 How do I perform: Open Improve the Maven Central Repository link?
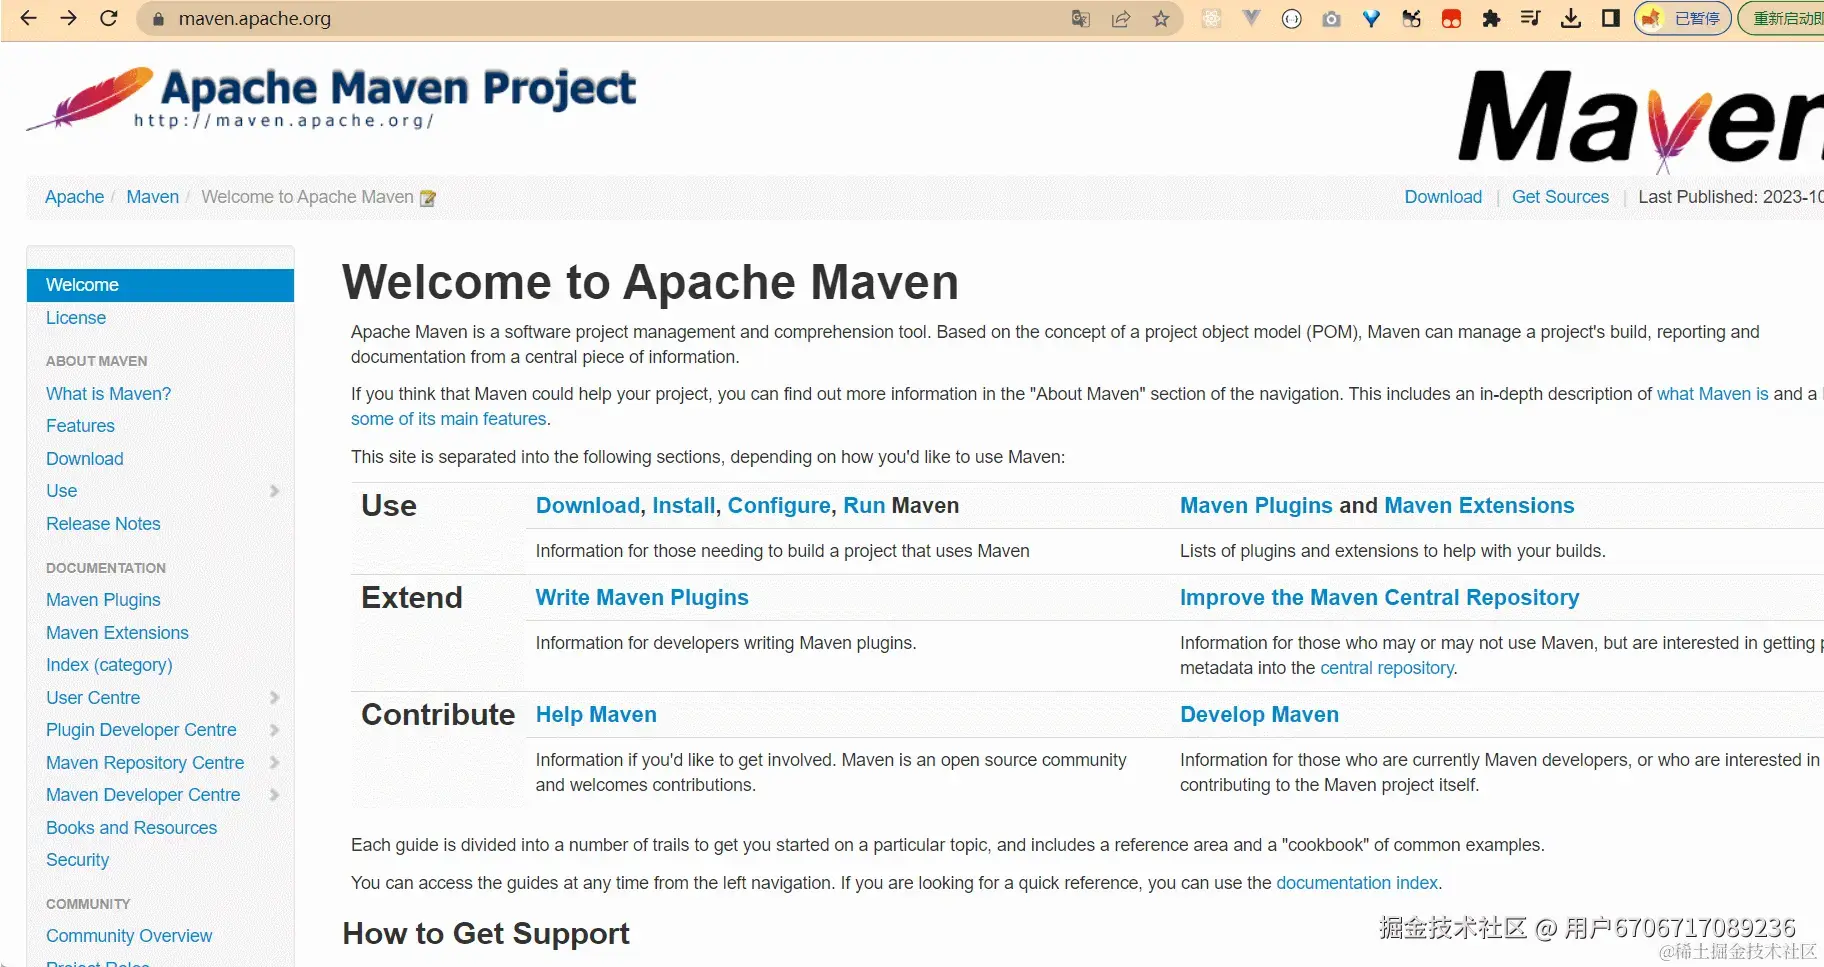(1380, 598)
